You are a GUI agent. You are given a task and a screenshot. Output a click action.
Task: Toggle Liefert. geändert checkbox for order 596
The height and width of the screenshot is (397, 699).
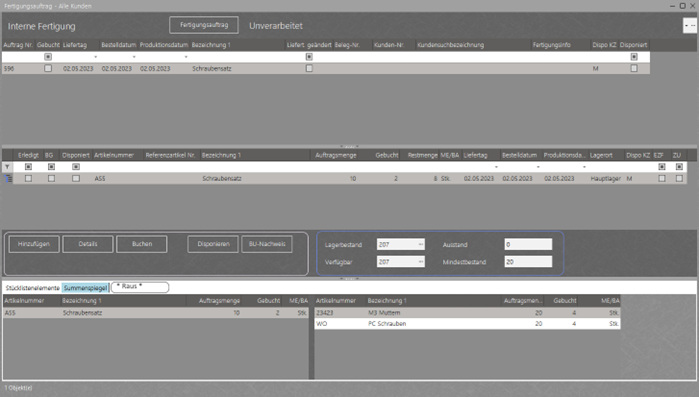309,68
